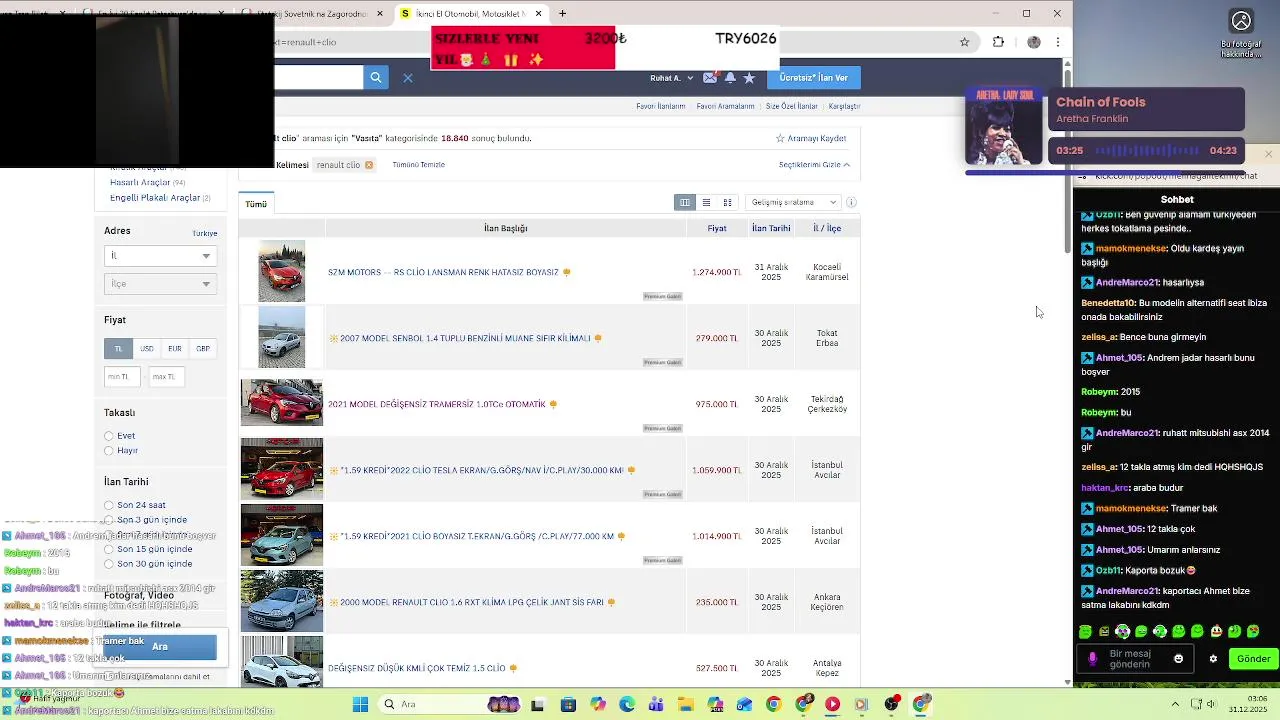Click the blue search magnifier button
The height and width of the screenshot is (720, 1280).
coord(375,77)
